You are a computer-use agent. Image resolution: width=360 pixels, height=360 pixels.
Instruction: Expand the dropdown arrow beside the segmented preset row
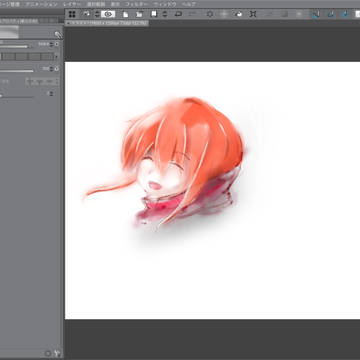coord(56,57)
